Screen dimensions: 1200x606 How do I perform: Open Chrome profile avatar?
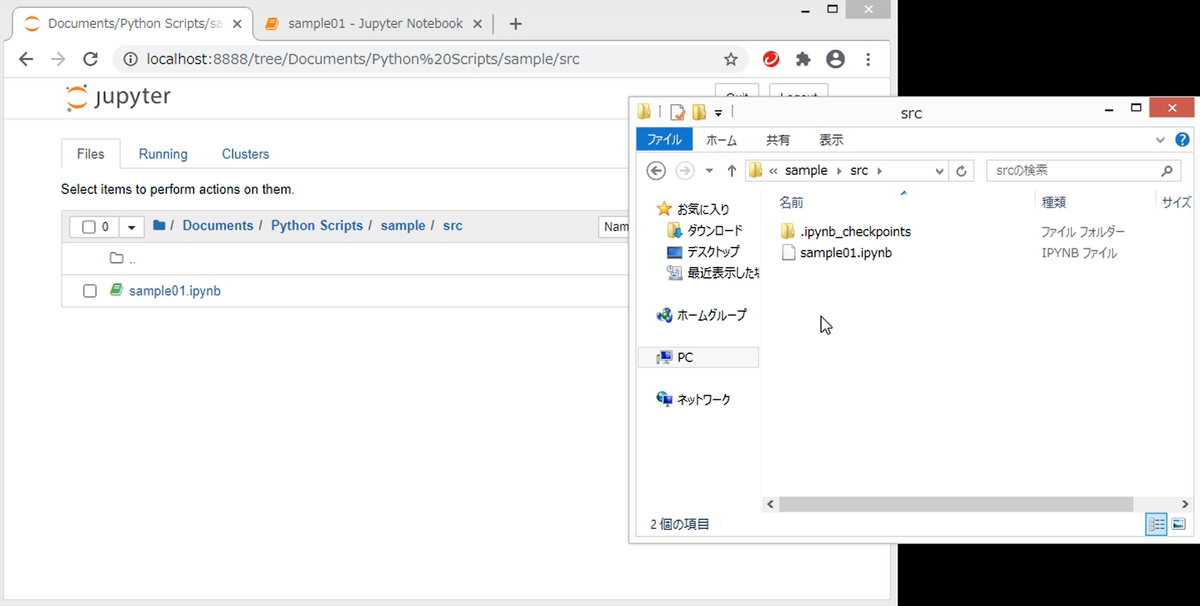(835, 59)
